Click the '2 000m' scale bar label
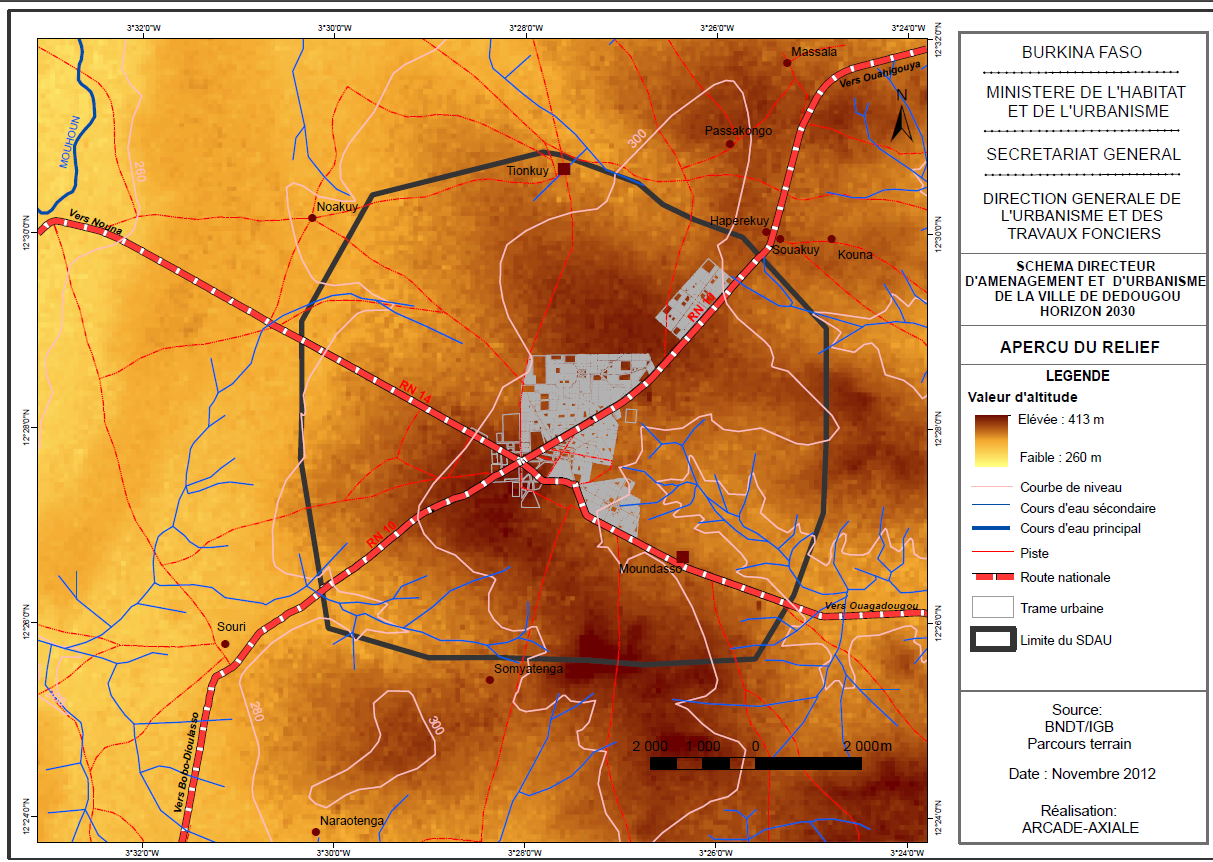This screenshot has height=862, width=1213. pyautogui.click(x=867, y=746)
